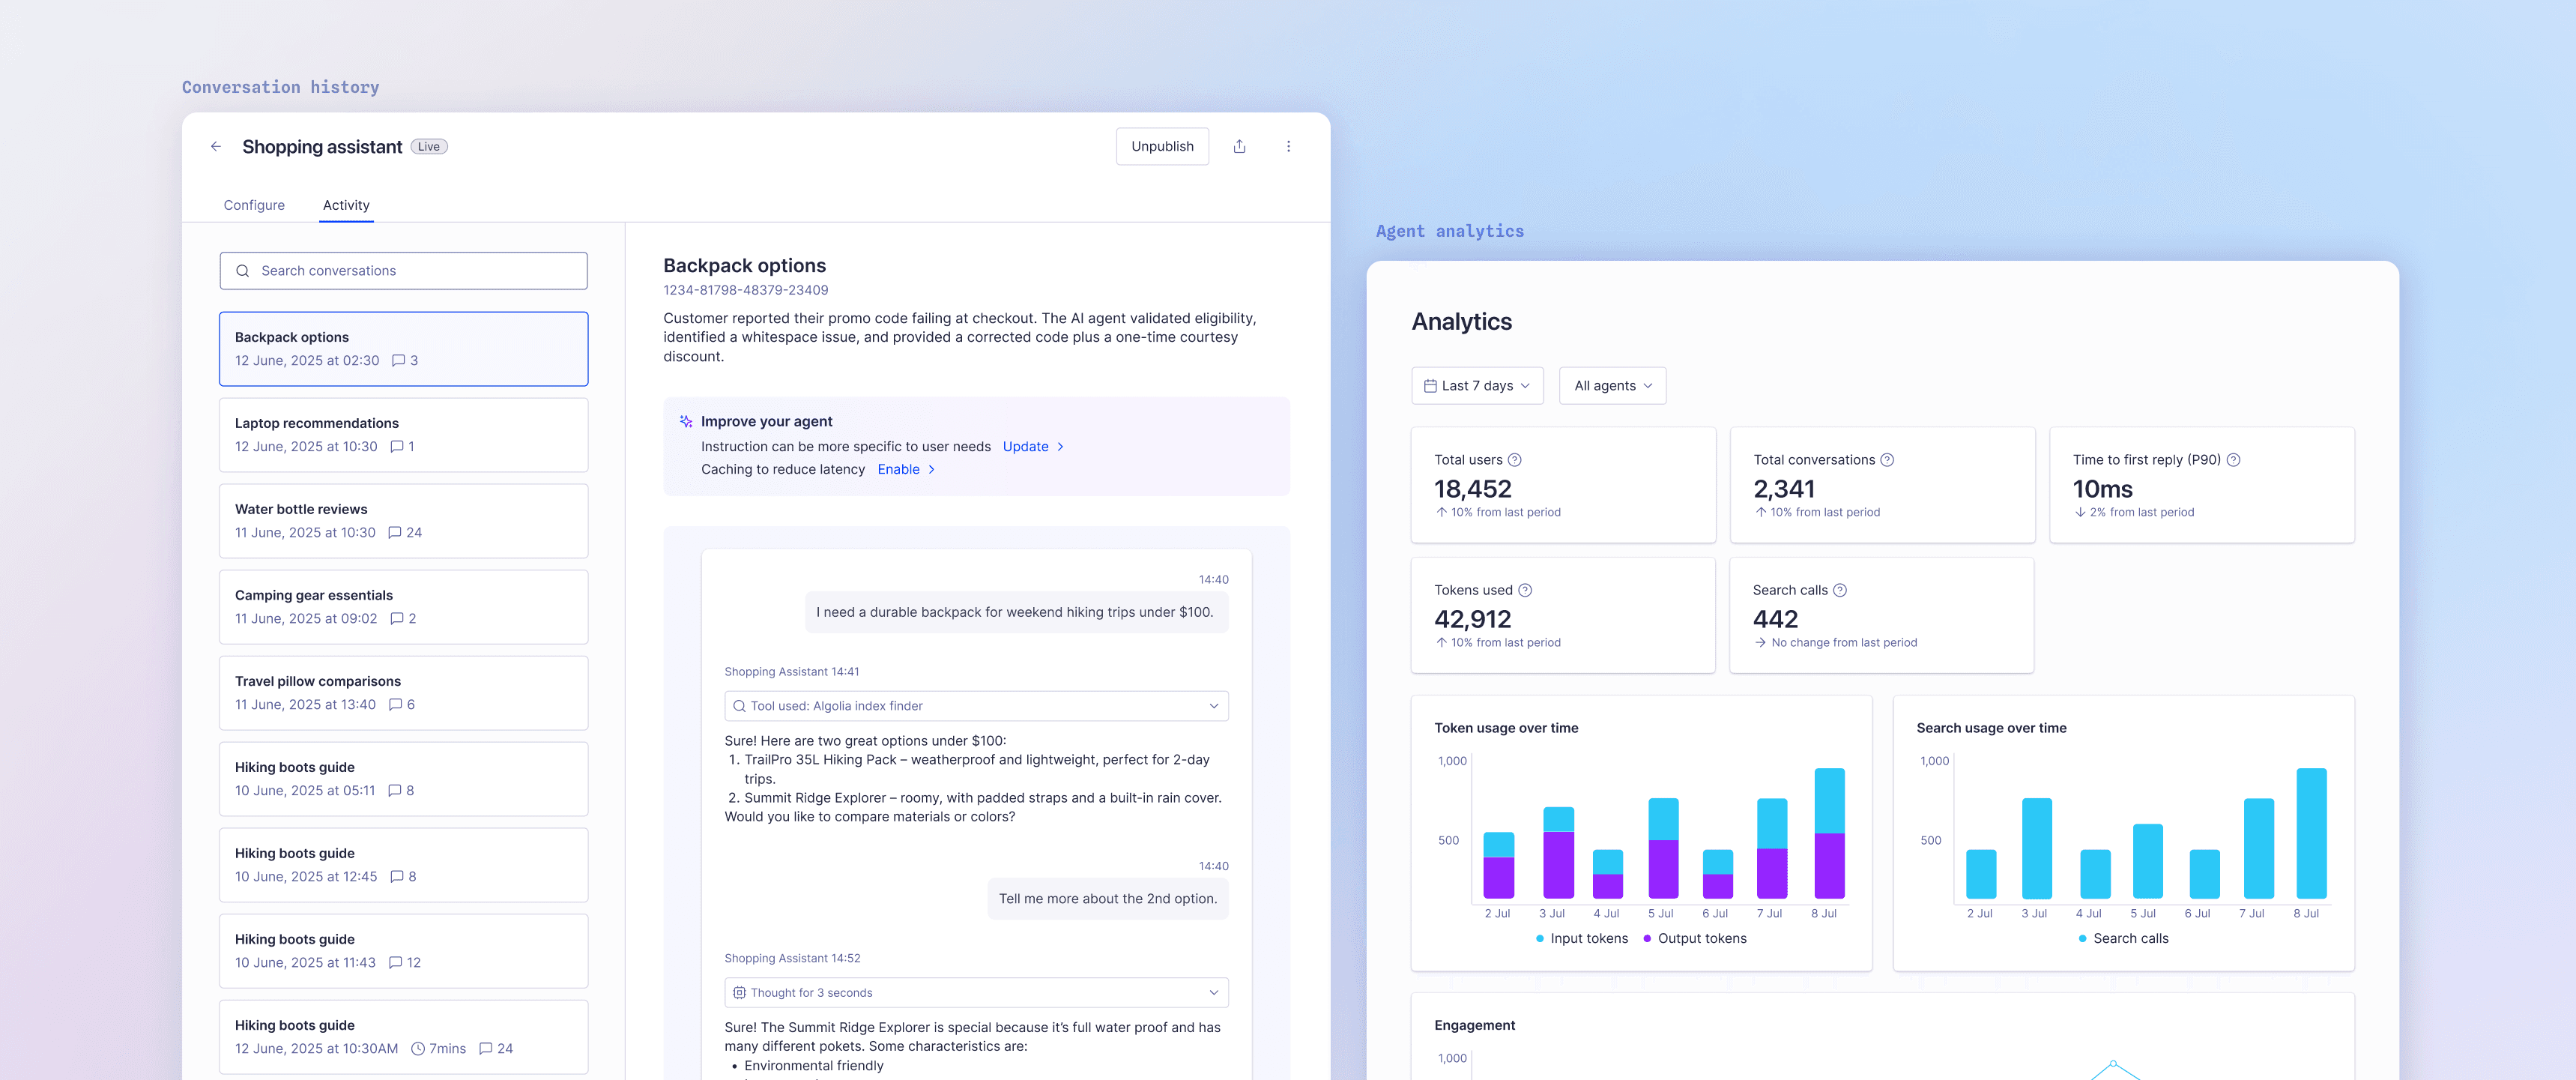Select the Activity tab

346,205
